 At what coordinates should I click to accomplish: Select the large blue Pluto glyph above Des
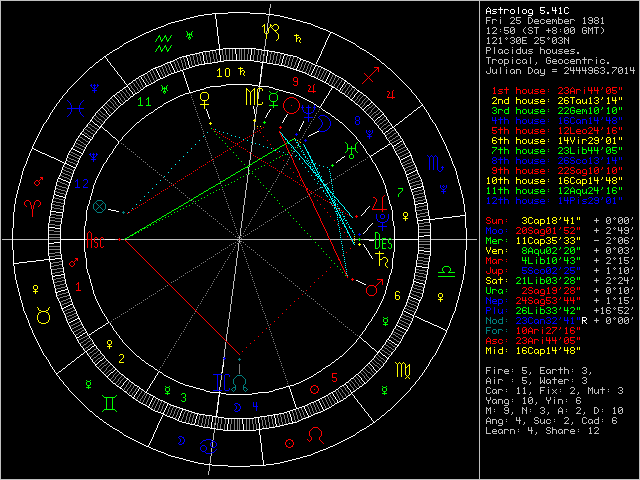382,222
